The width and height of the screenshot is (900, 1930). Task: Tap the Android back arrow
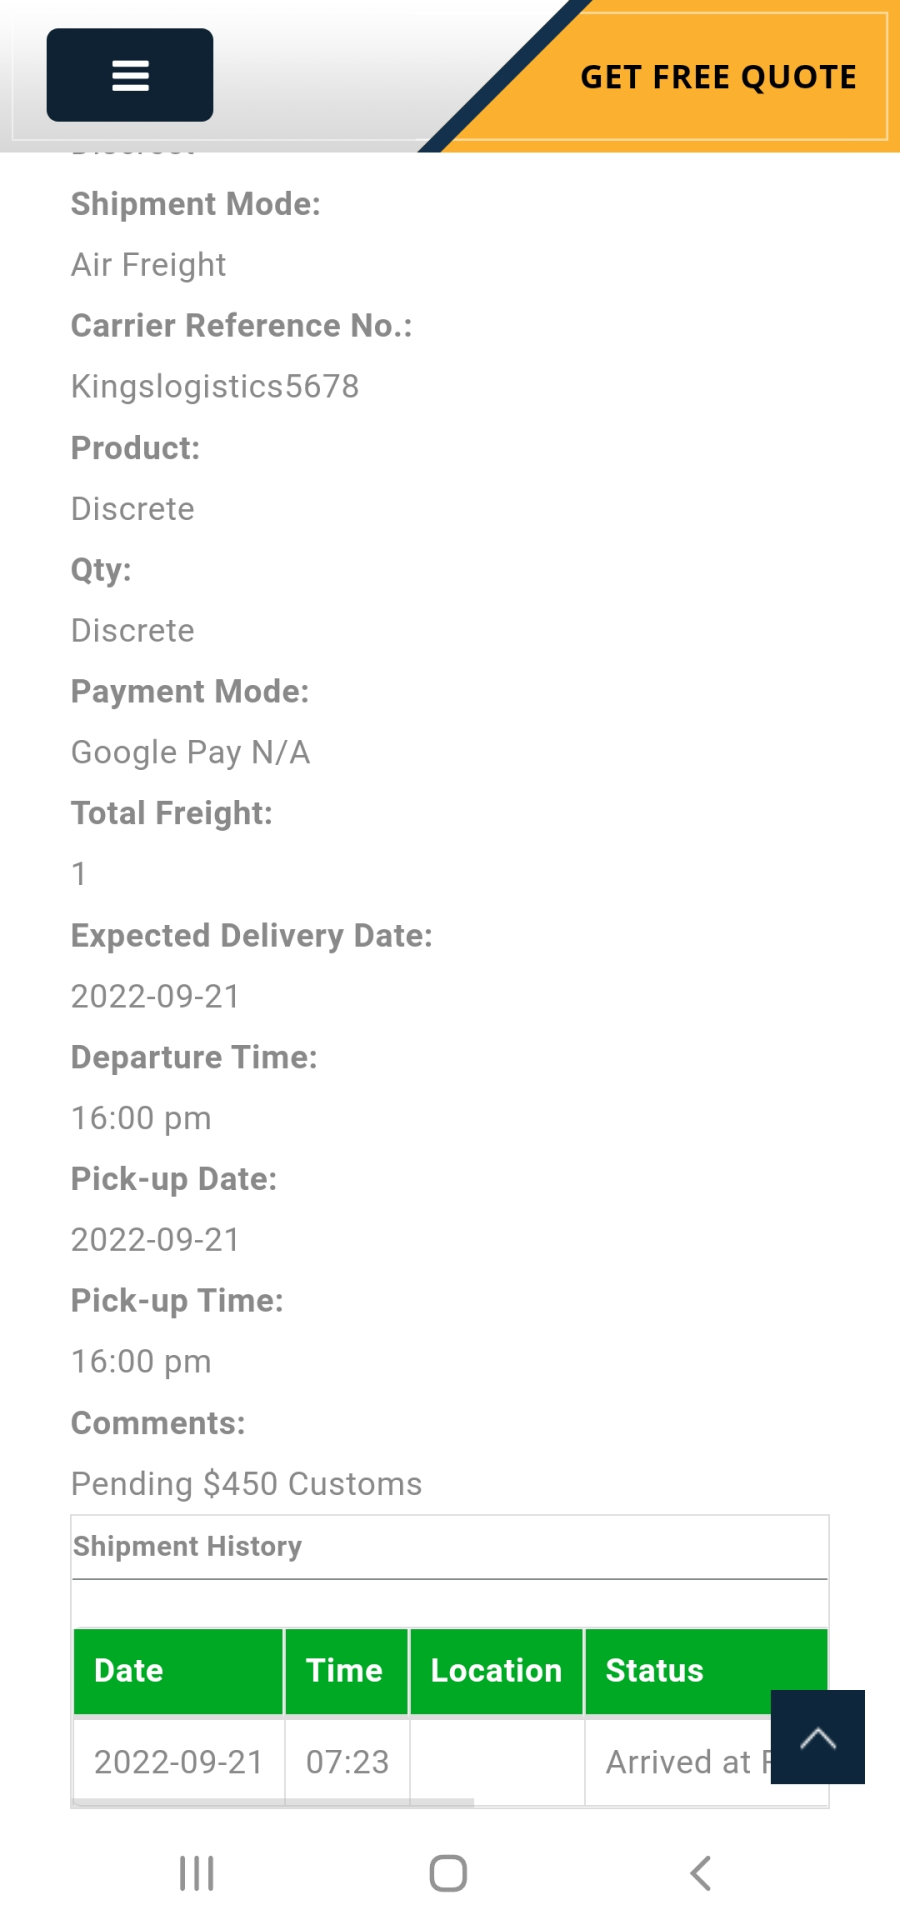701,1873
